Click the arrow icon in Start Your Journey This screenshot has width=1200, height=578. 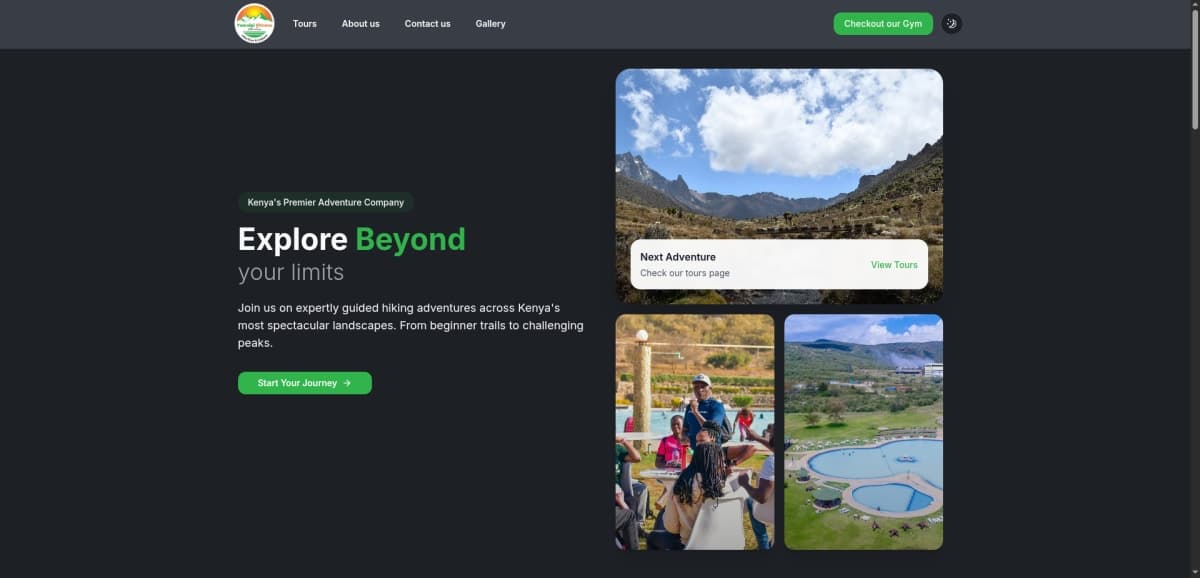(x=347, y=383)
